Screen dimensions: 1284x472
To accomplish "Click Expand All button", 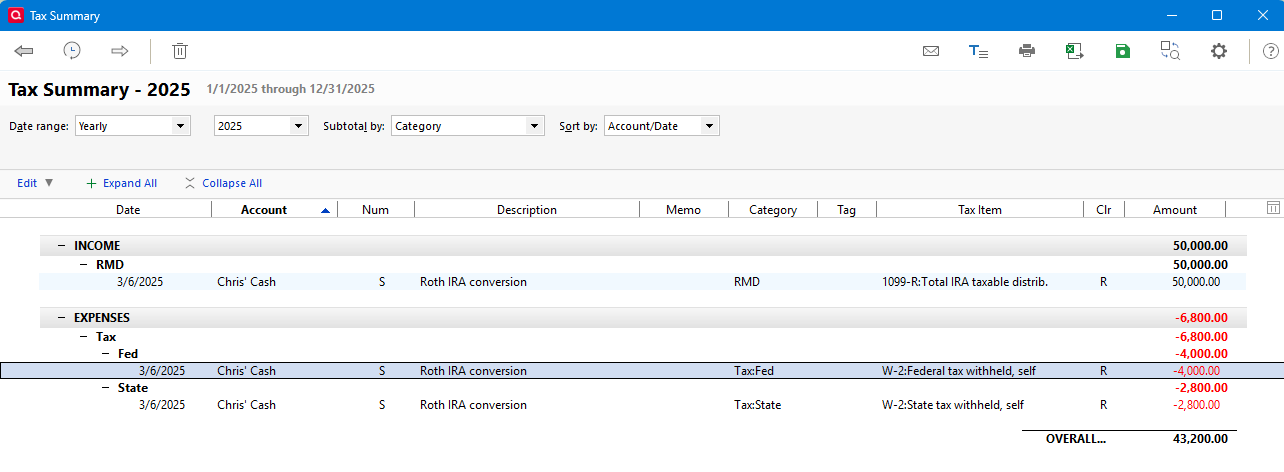I will (x=121, y=183).
